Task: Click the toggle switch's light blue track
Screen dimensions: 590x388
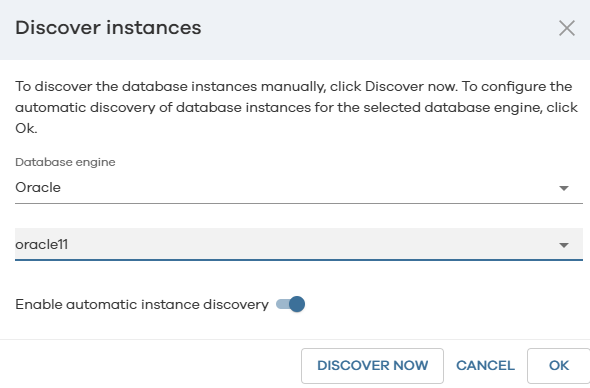Action: [282, 304]
